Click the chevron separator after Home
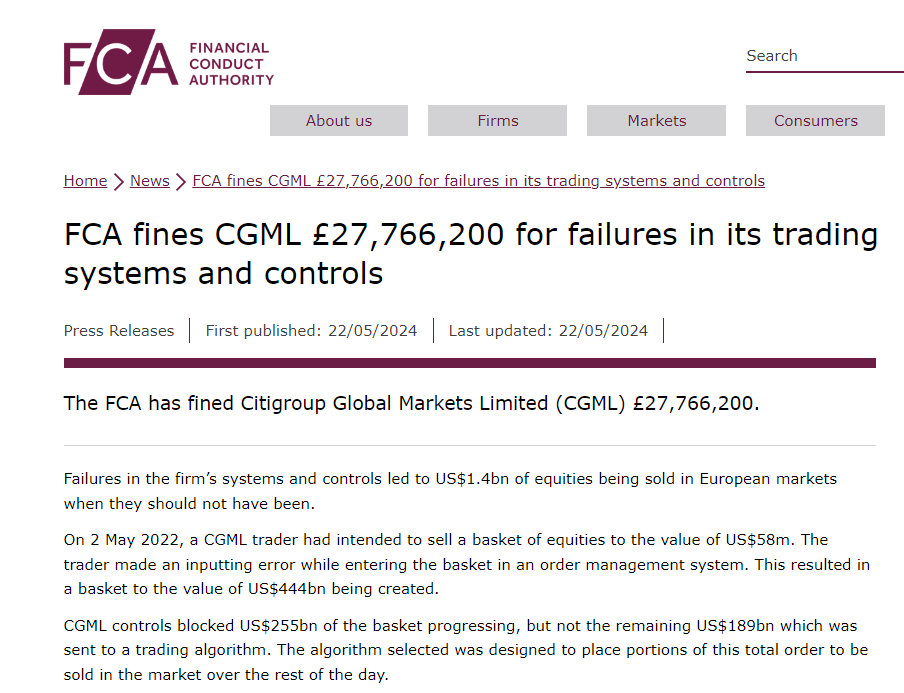904x693 pixels. click(118, 182)
